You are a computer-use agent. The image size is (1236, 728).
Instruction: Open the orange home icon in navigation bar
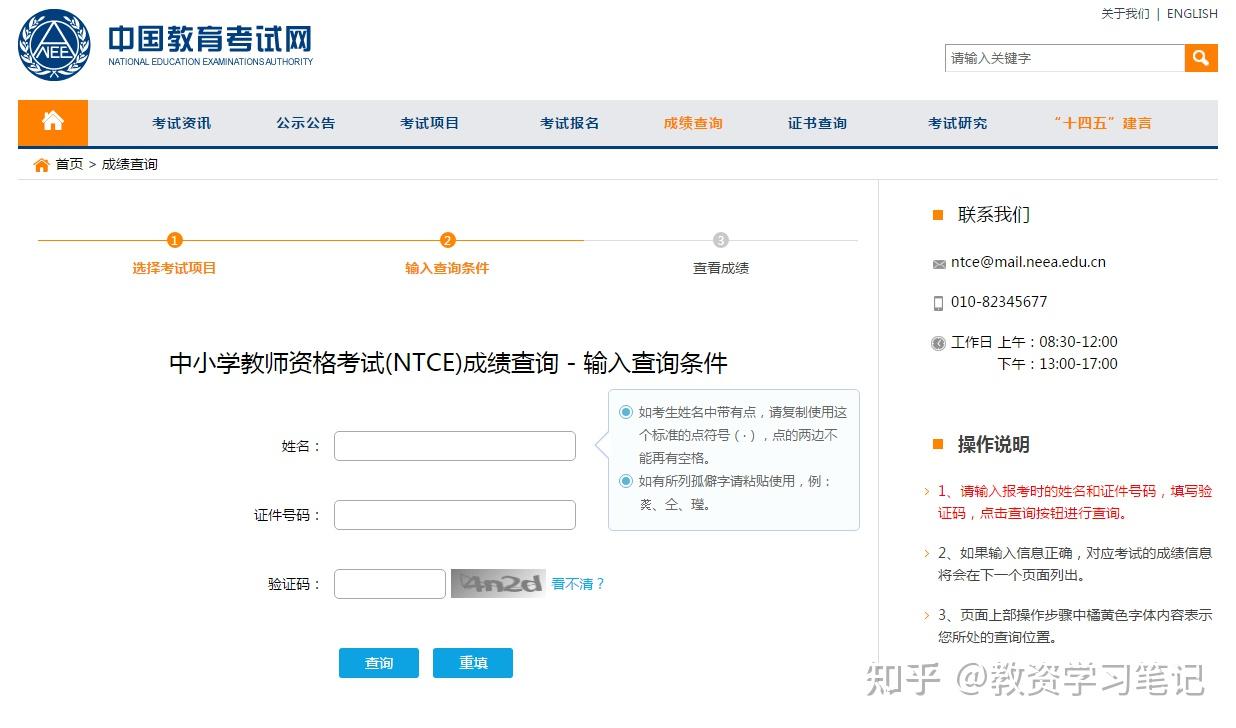(x=53, y=122)
